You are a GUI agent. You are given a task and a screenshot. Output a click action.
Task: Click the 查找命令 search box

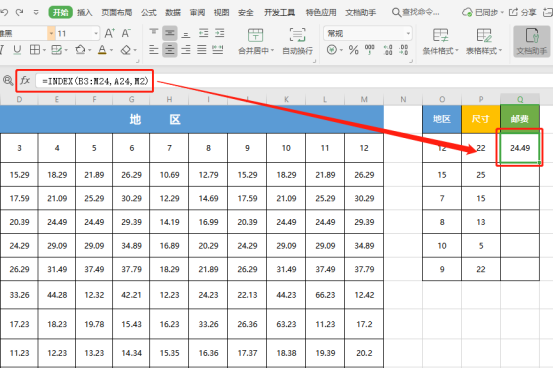coord(416,12)
